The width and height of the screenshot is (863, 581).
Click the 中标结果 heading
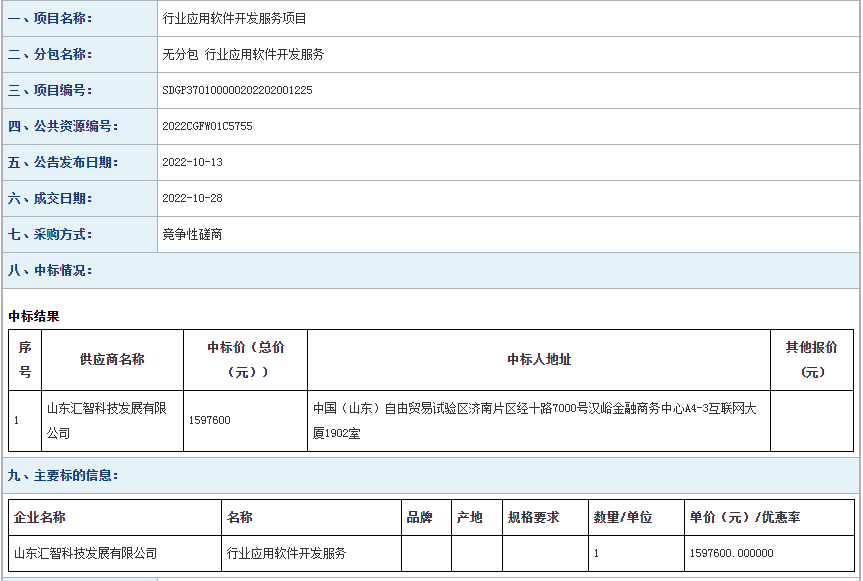34,316
